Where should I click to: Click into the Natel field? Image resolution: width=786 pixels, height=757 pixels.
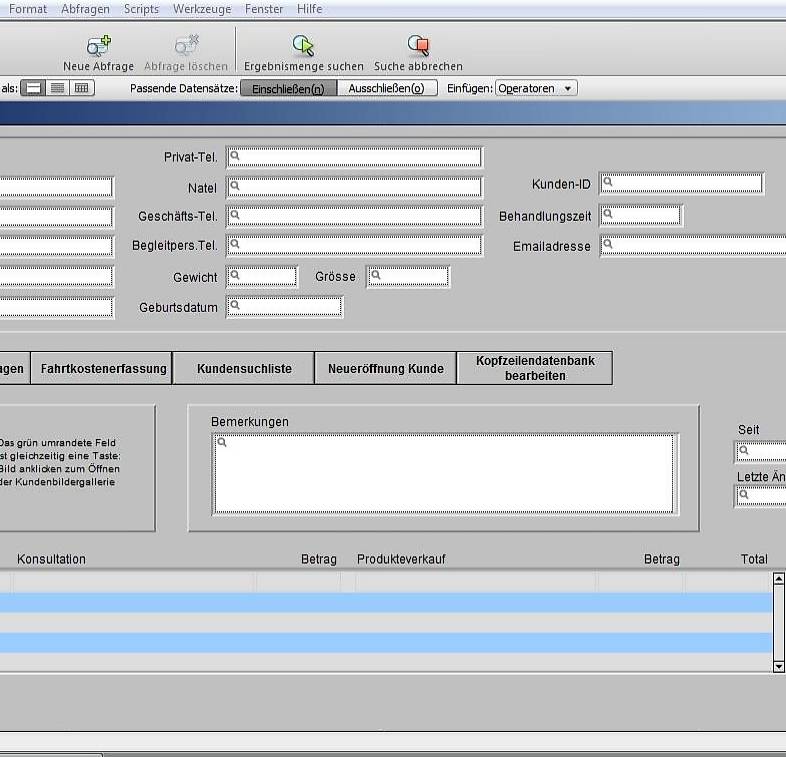point(354,187)
